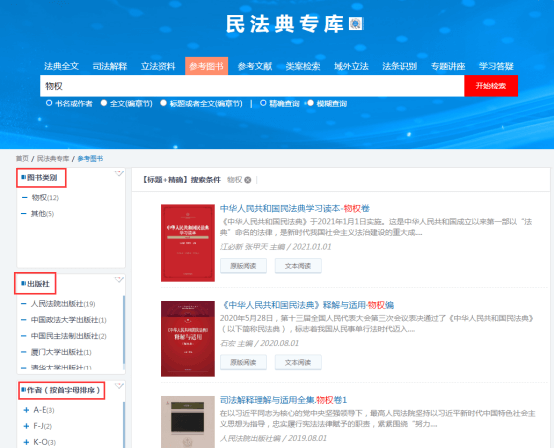Click 原版阅读 for 学习读本·物权卷
Viewport: 554px width, 448px height.
pyautogui.click(x=243, y=266)
